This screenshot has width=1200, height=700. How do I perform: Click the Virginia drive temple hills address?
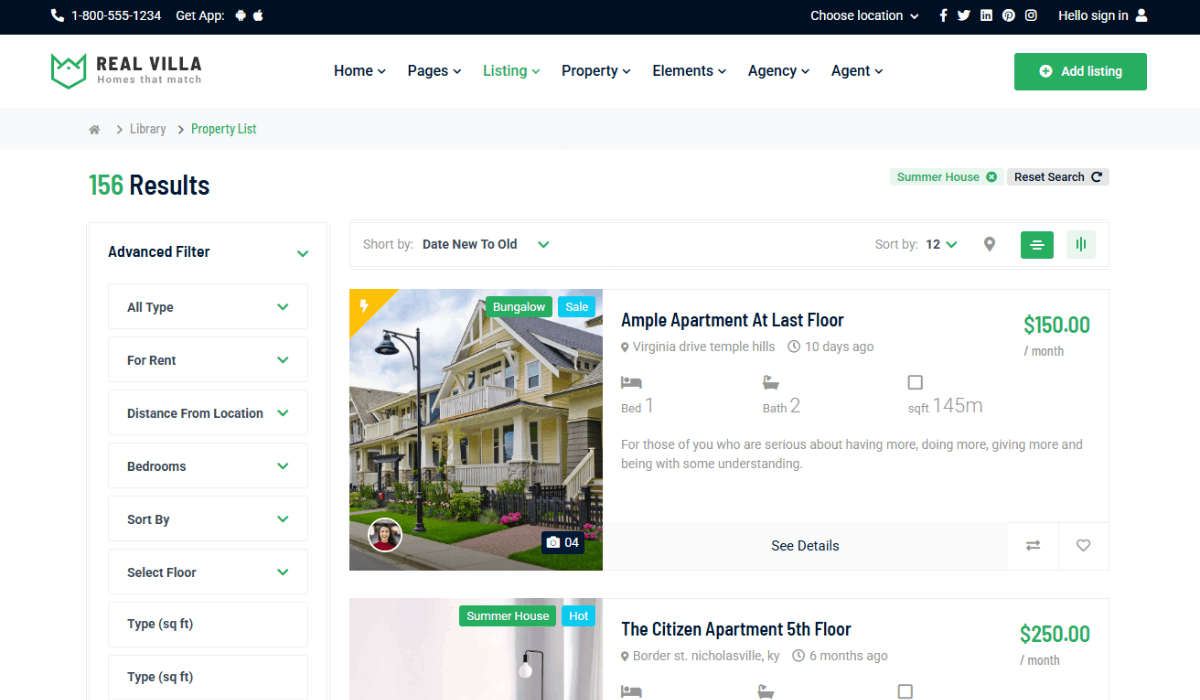coord(704,347)
